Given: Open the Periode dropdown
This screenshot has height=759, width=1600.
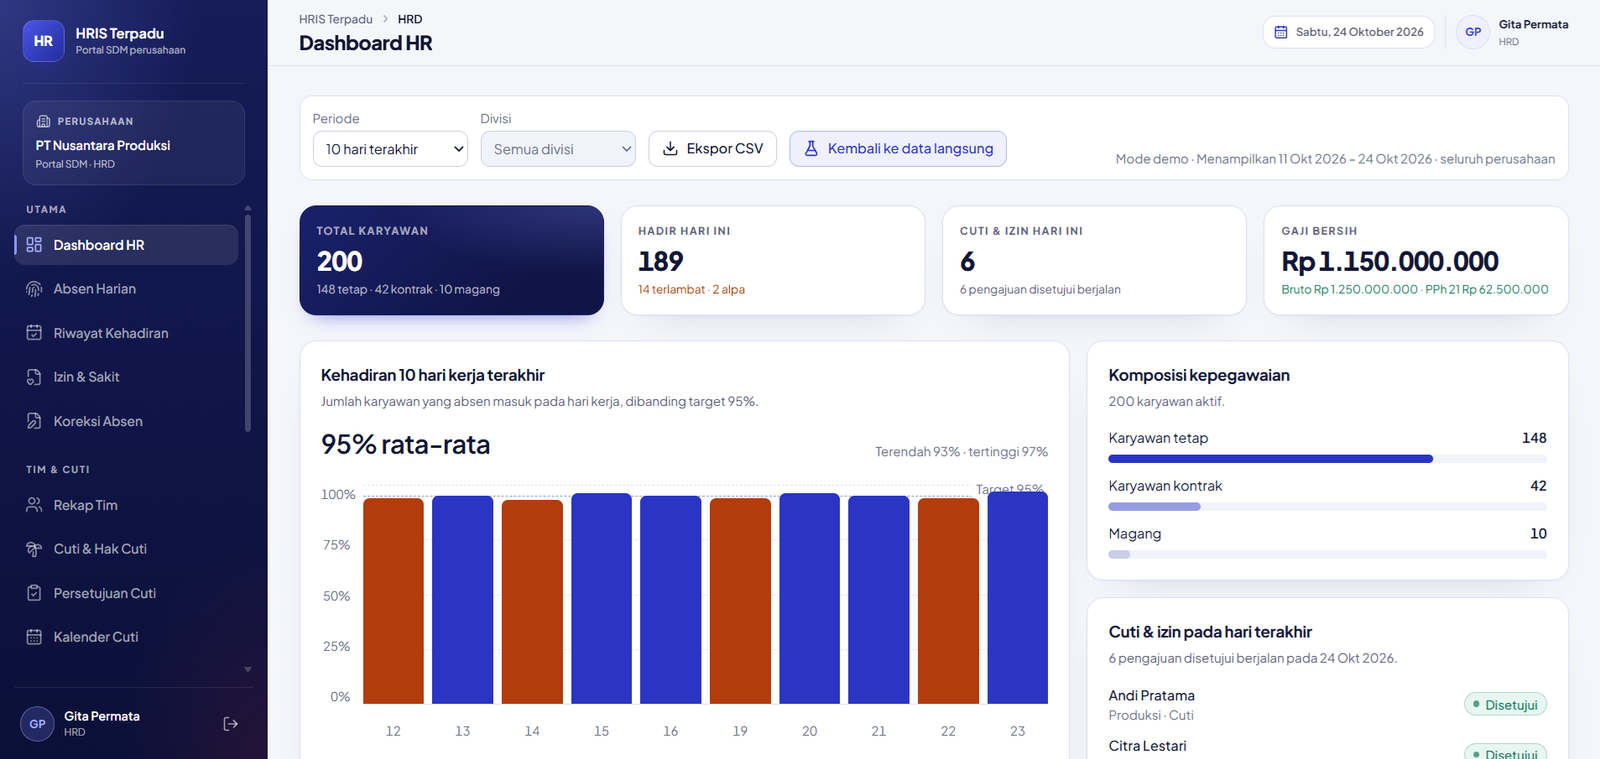Looking at the screenshot, I should (x=390, y=149).
